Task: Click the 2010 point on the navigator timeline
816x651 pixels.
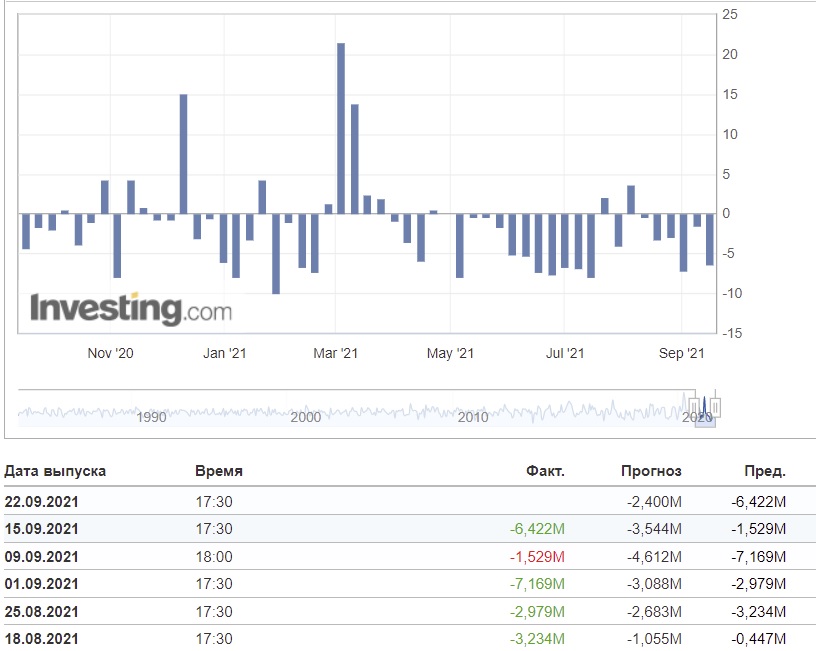Action: tap(473, 417)
